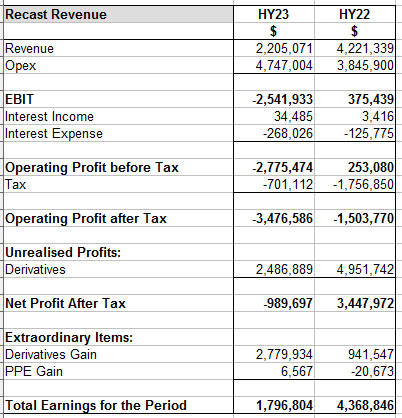This screenshot has width=402, height=418.
Task: Select the Opex row label
Action: point(21,66)
